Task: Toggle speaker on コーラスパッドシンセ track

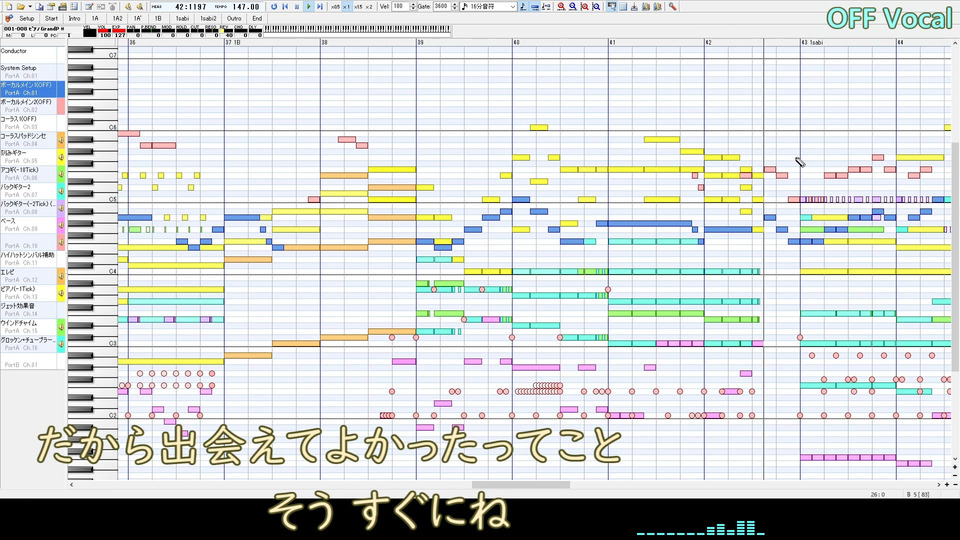Action: pyautogui.click(x=61, y=140)
